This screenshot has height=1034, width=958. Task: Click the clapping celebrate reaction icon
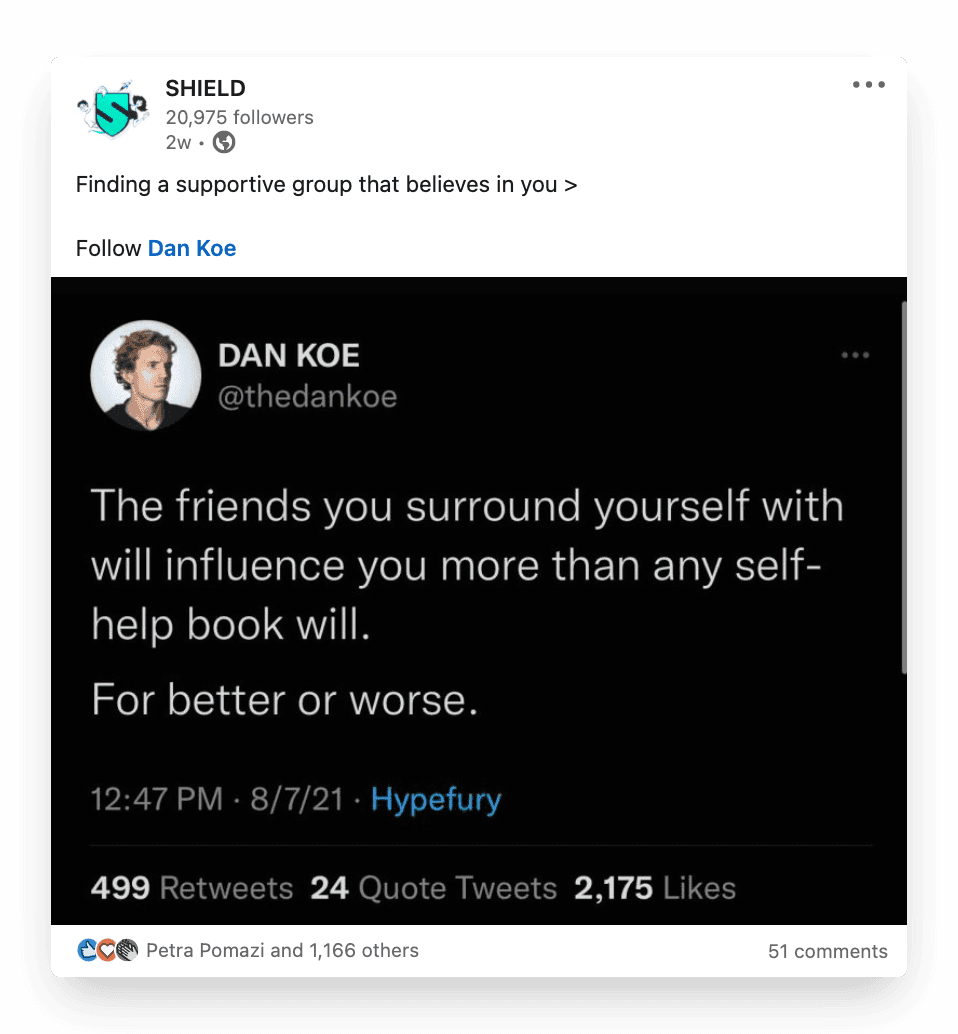tap(127, 950)
